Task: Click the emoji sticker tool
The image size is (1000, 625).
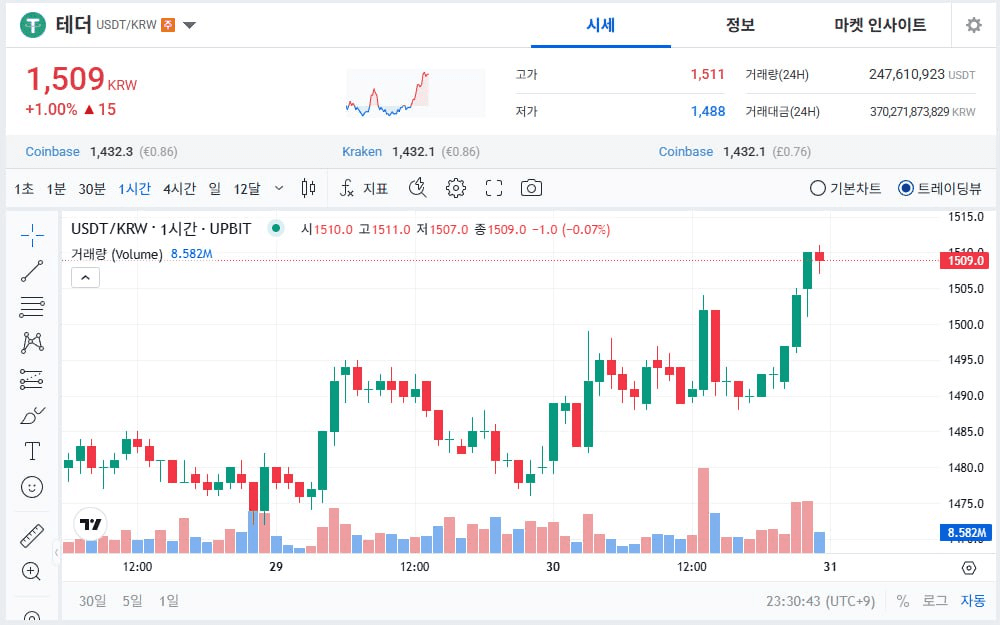Action: coord(32,487)
